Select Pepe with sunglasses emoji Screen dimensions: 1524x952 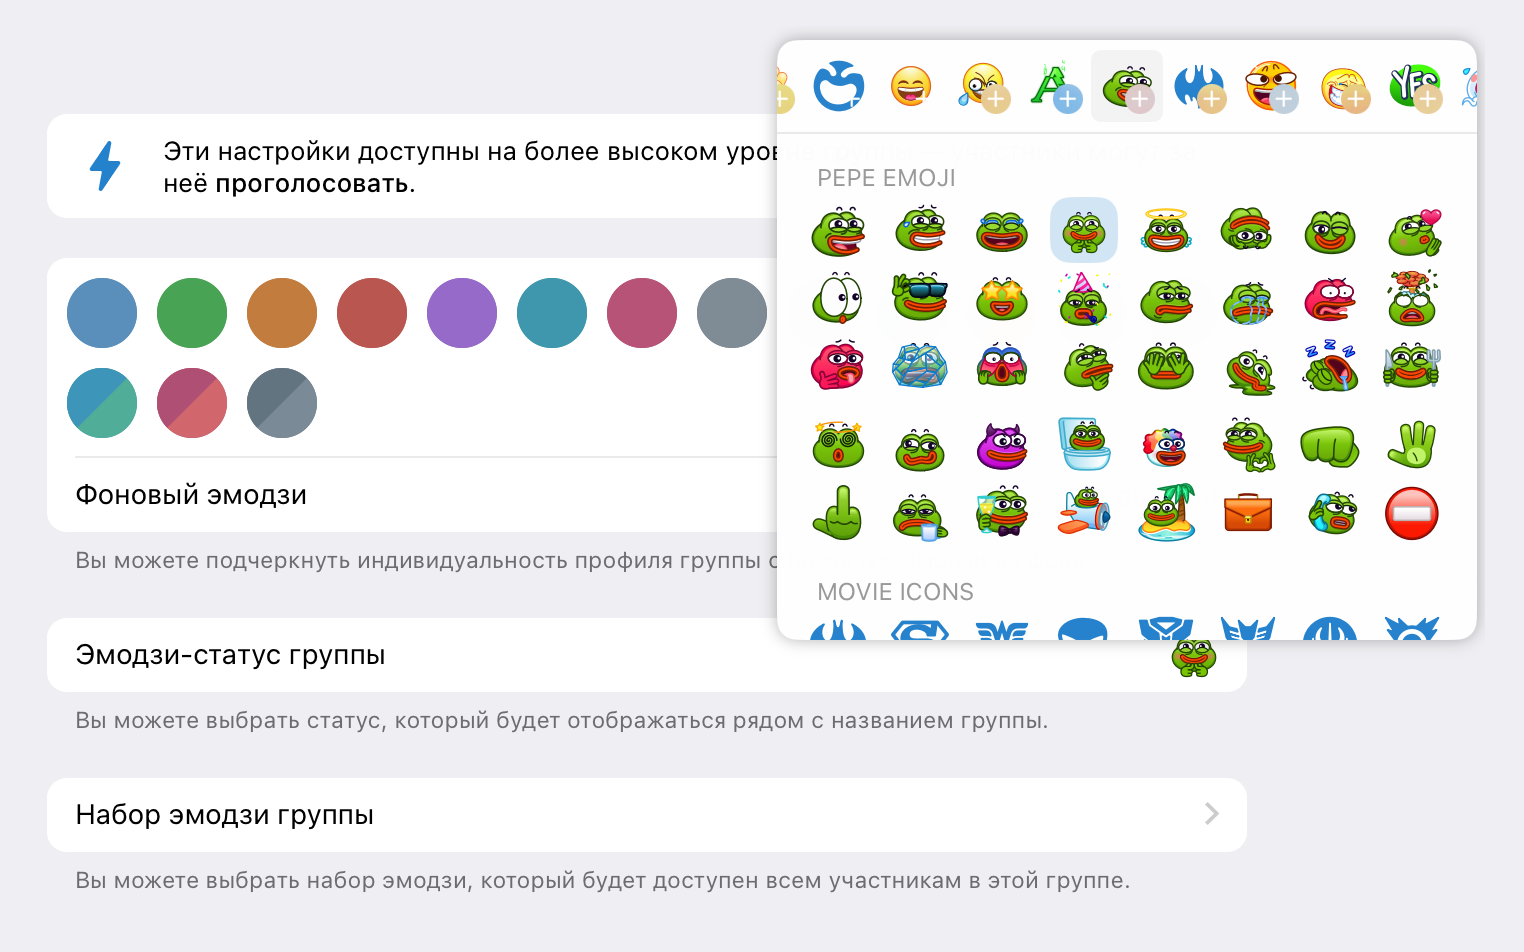tap(920, 297)
